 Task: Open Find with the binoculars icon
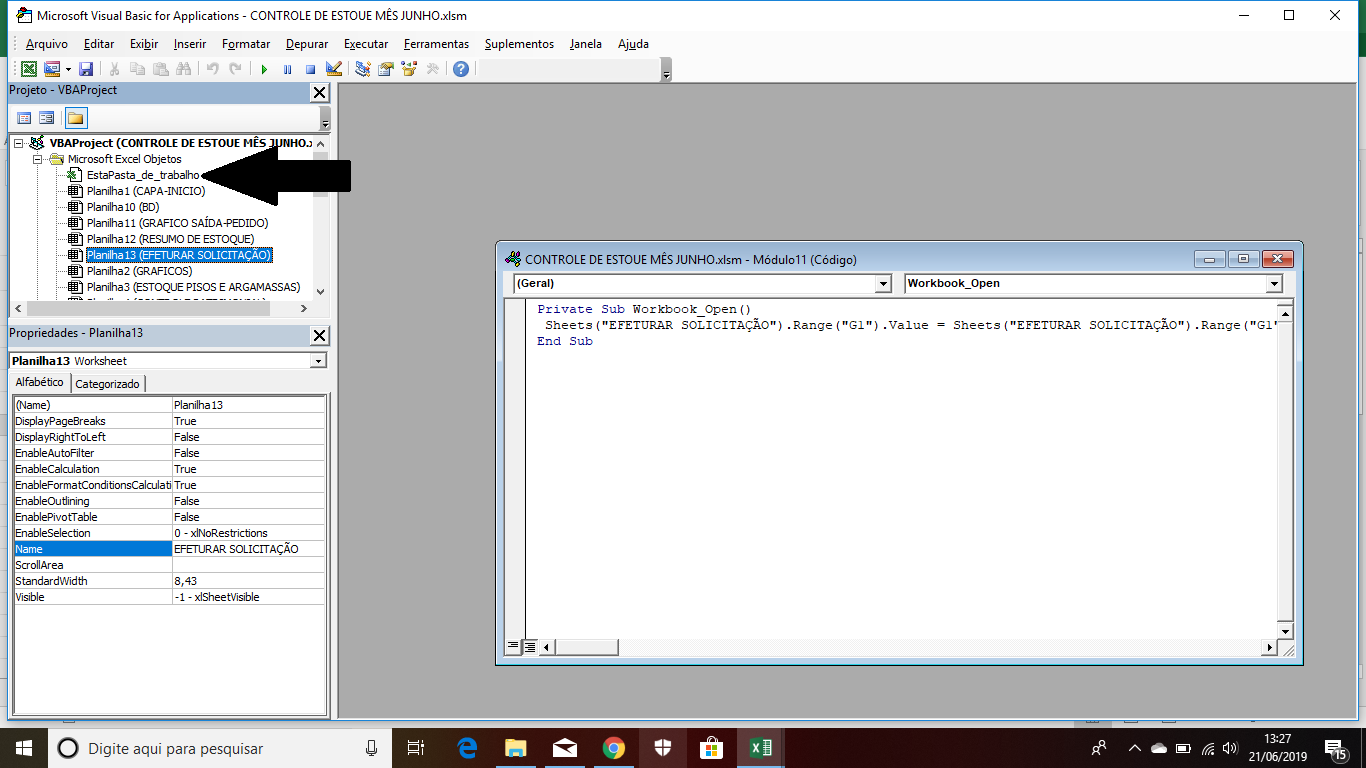(x=184, y=69)
